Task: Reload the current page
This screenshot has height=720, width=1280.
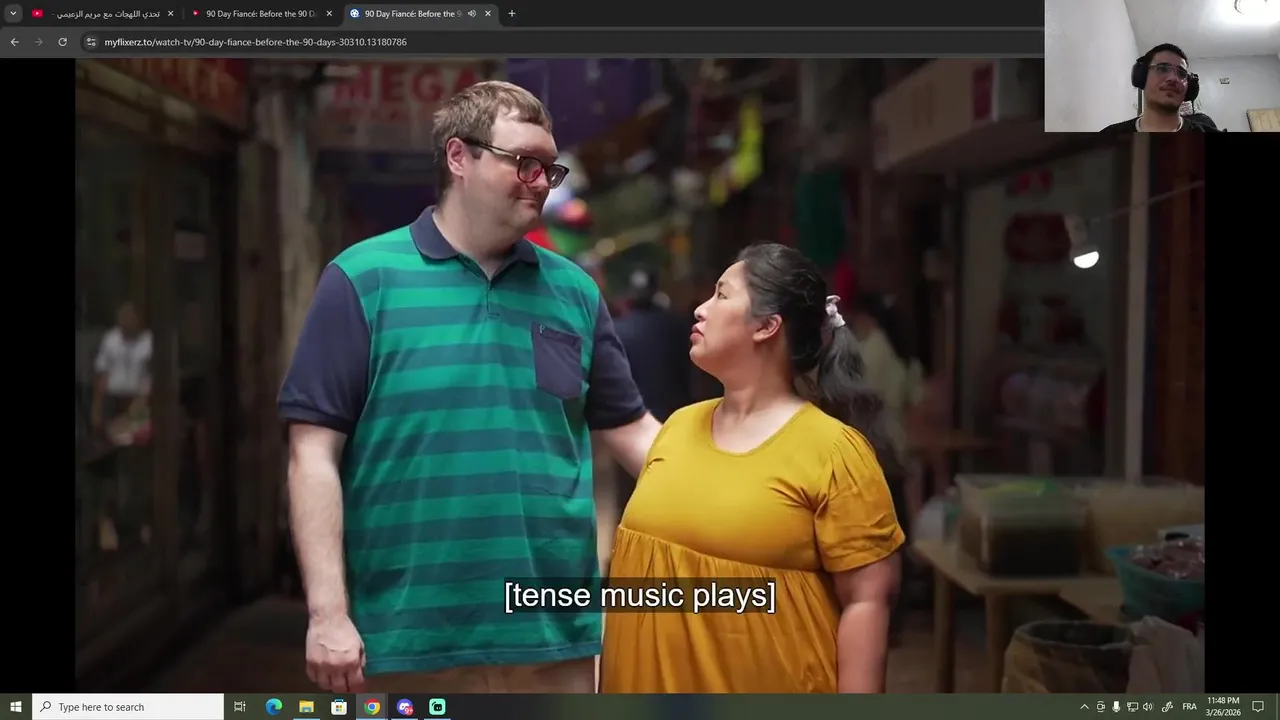Action: (x=63, y=42)
